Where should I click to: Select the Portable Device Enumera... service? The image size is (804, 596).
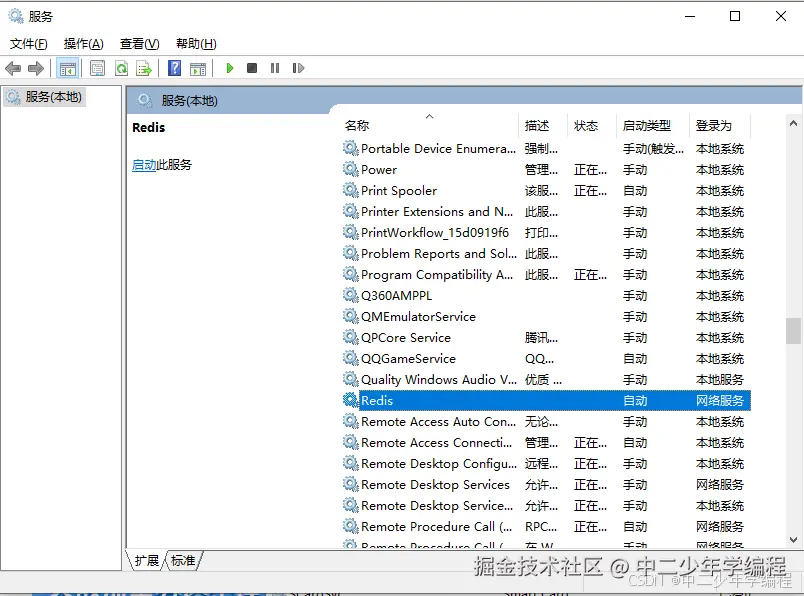438,149
